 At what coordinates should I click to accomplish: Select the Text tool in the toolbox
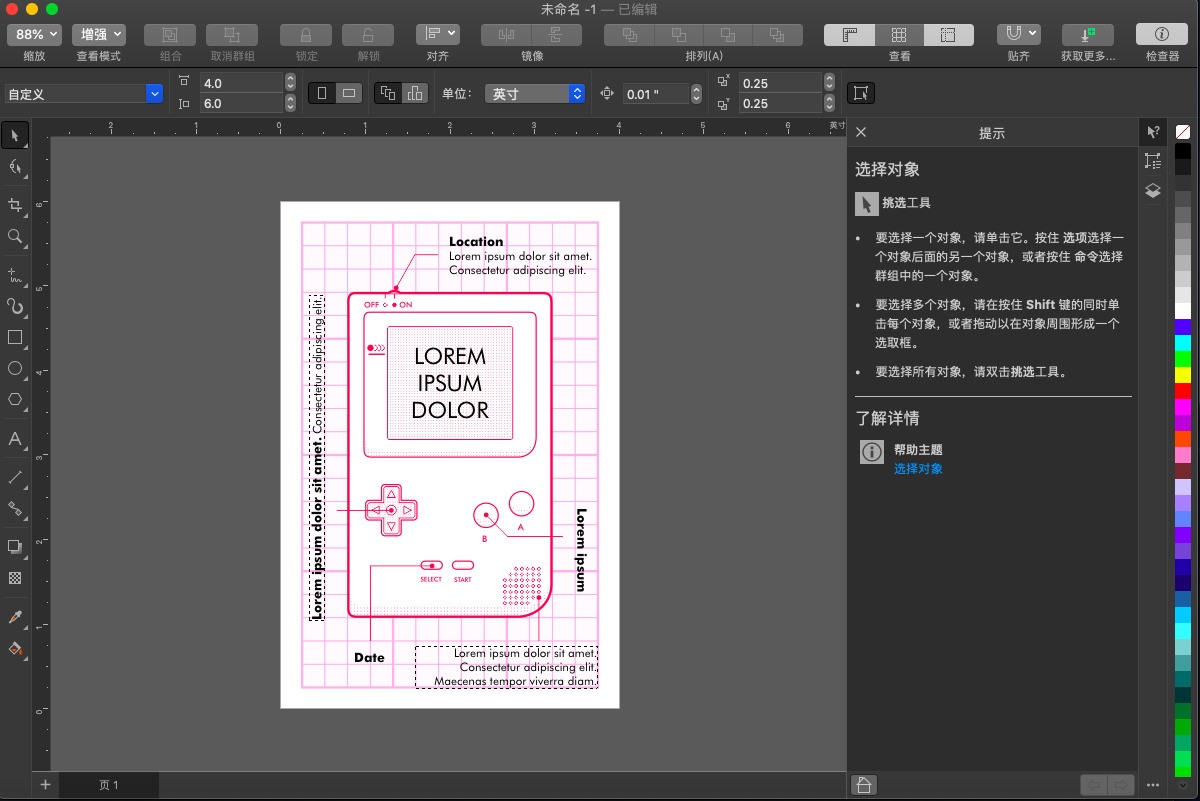pos(15,440)
